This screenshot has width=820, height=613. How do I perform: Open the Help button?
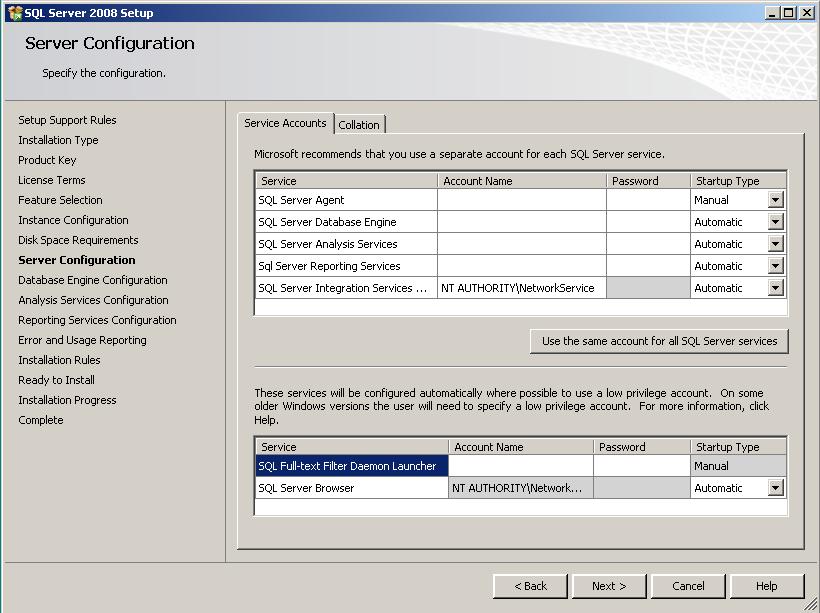pyautogui.click(x=767, y=586)
